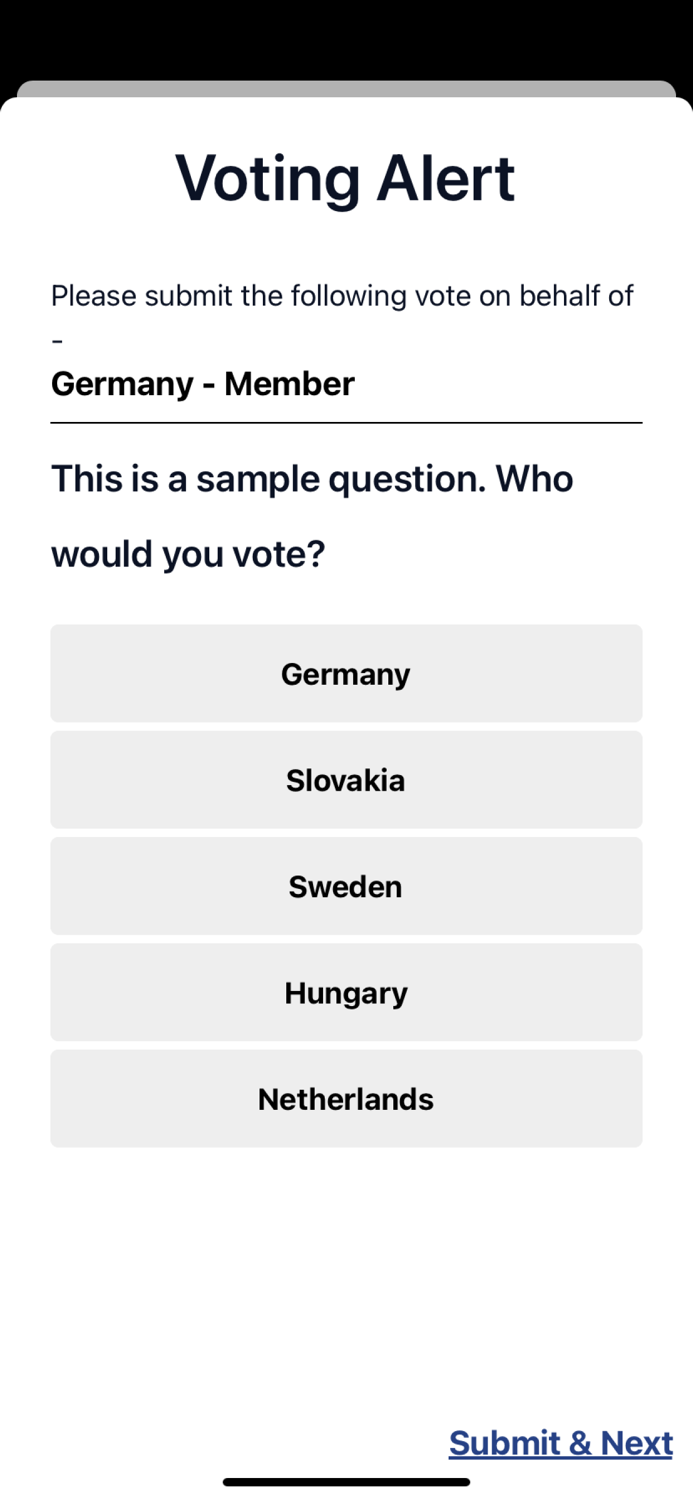Viewport: 693px width, 1500px height.
Task: Select the Netherlands option
Action: [x=346, y=1099]
